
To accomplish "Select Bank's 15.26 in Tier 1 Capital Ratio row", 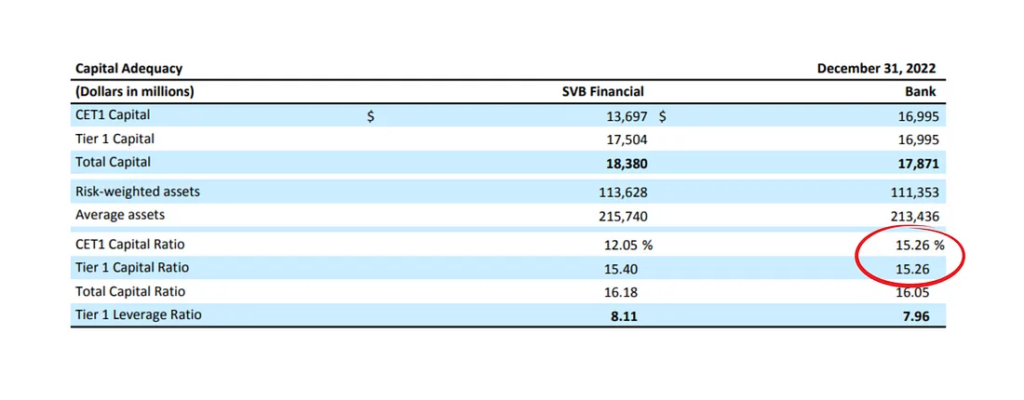I will point(913,269).
